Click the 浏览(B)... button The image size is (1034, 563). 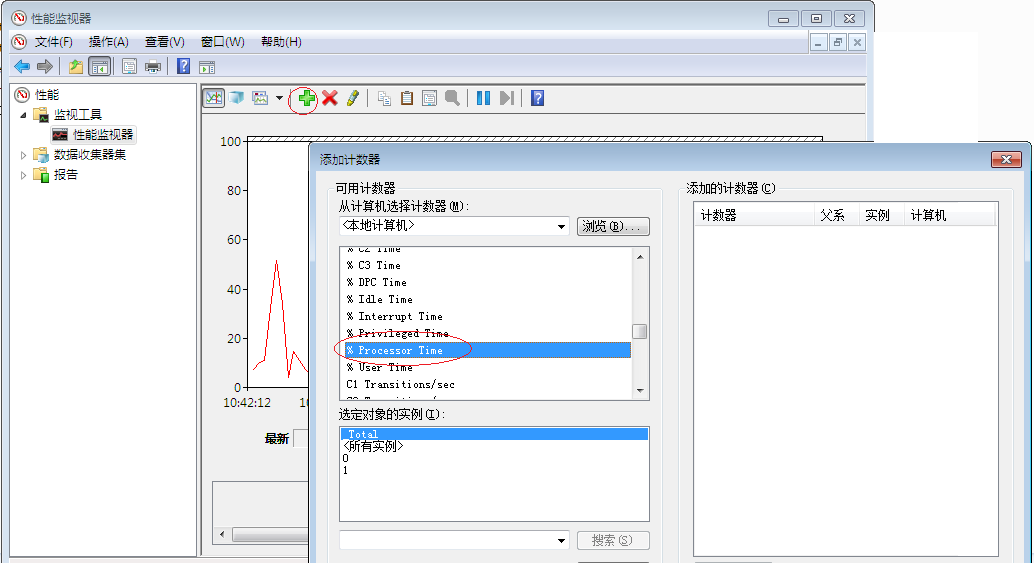coord(613,226)
